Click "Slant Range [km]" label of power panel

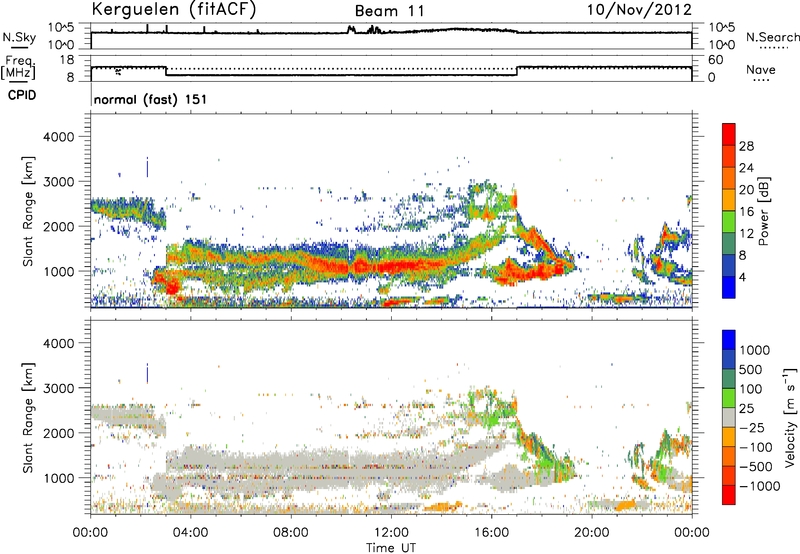[x=28, y=211]
